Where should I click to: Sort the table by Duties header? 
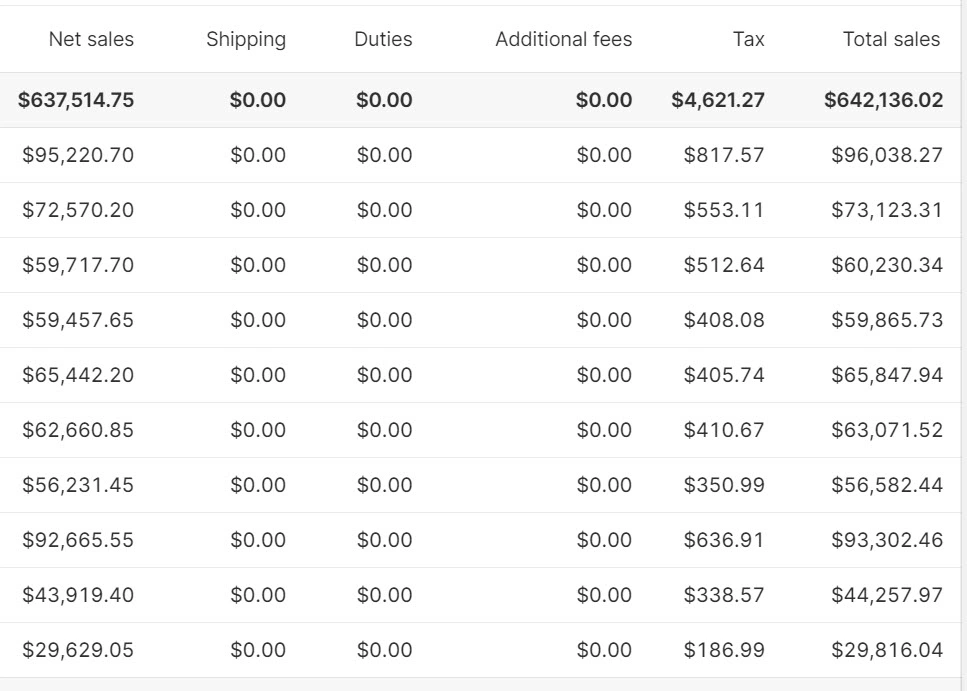point(383,40)
